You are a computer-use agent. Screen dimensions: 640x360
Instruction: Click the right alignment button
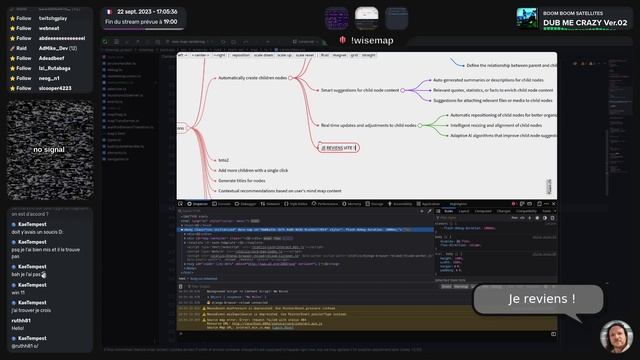click(x=220, y=55)
